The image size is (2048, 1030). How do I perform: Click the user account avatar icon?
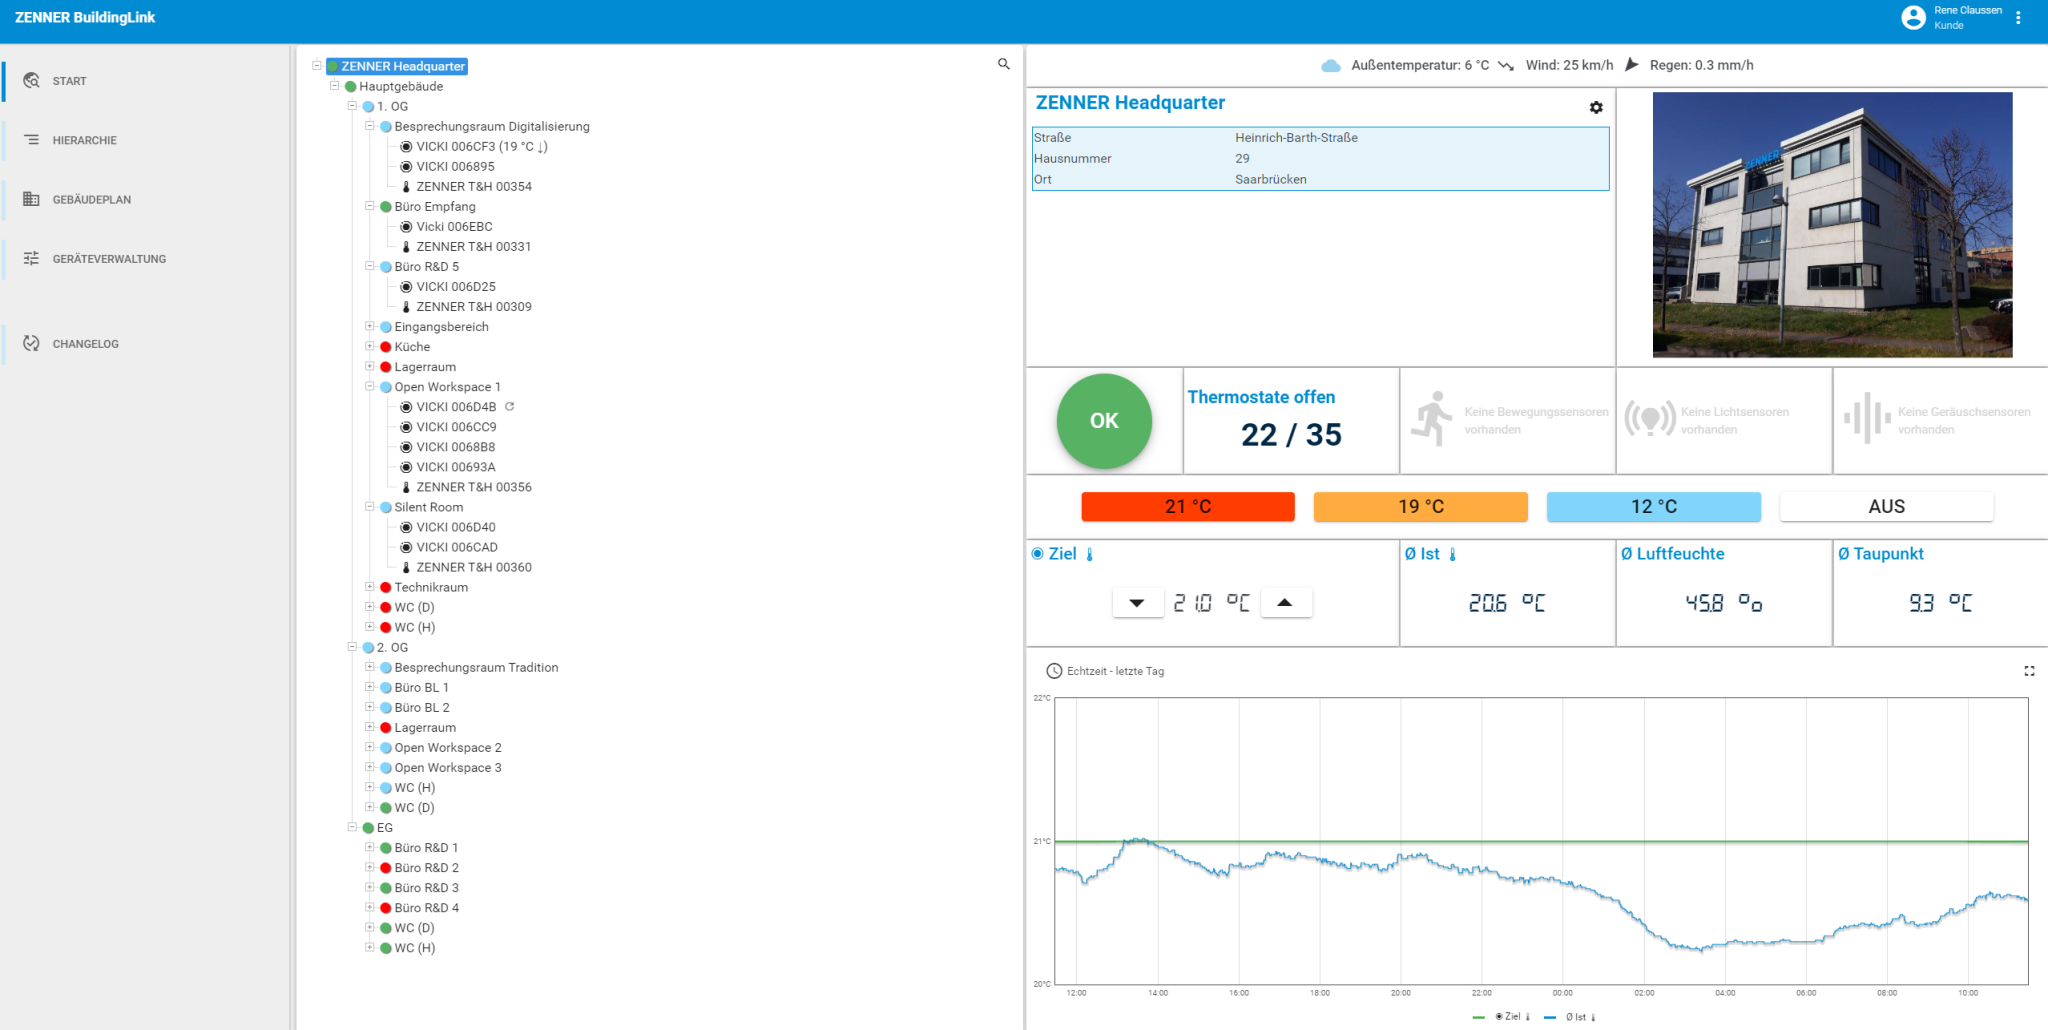click(1913, 18)
